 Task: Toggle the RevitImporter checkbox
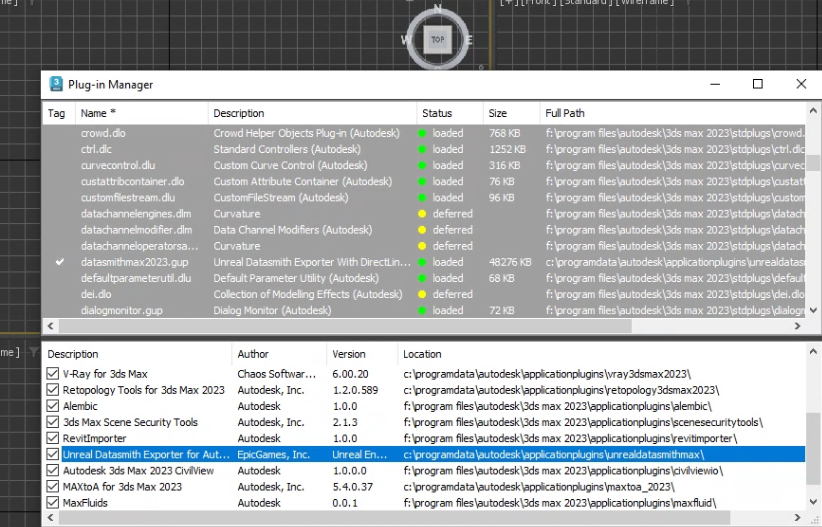(52, 438)
